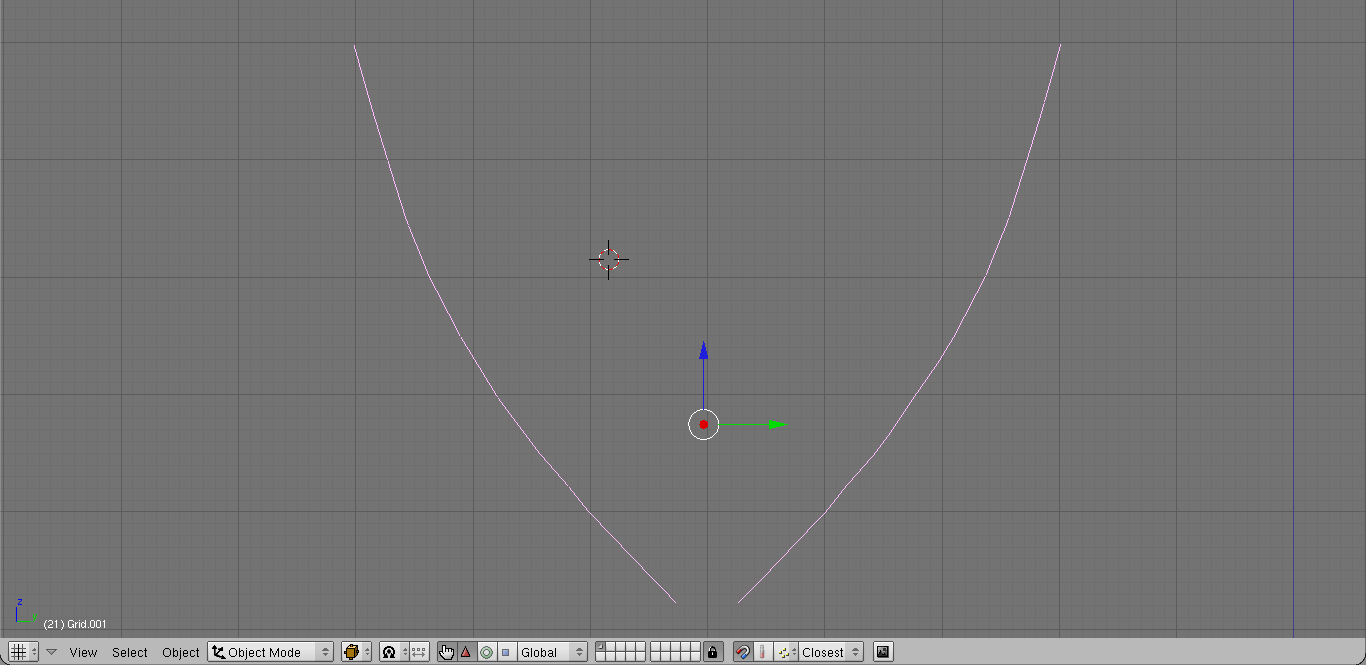Click the render viewport image icon
Image resolution: width=1366 pixels, height=665 pixels.
pyautogui.click(x=883, y=652)
